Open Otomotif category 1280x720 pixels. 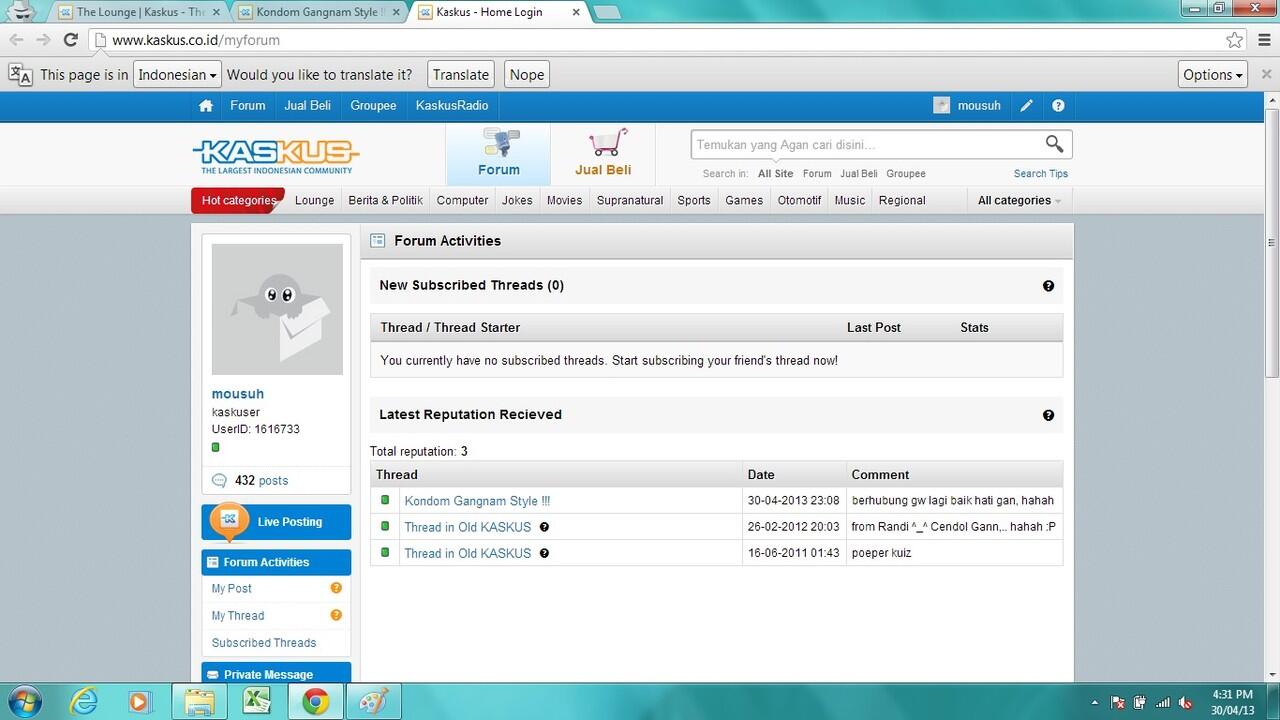[799, 200]
